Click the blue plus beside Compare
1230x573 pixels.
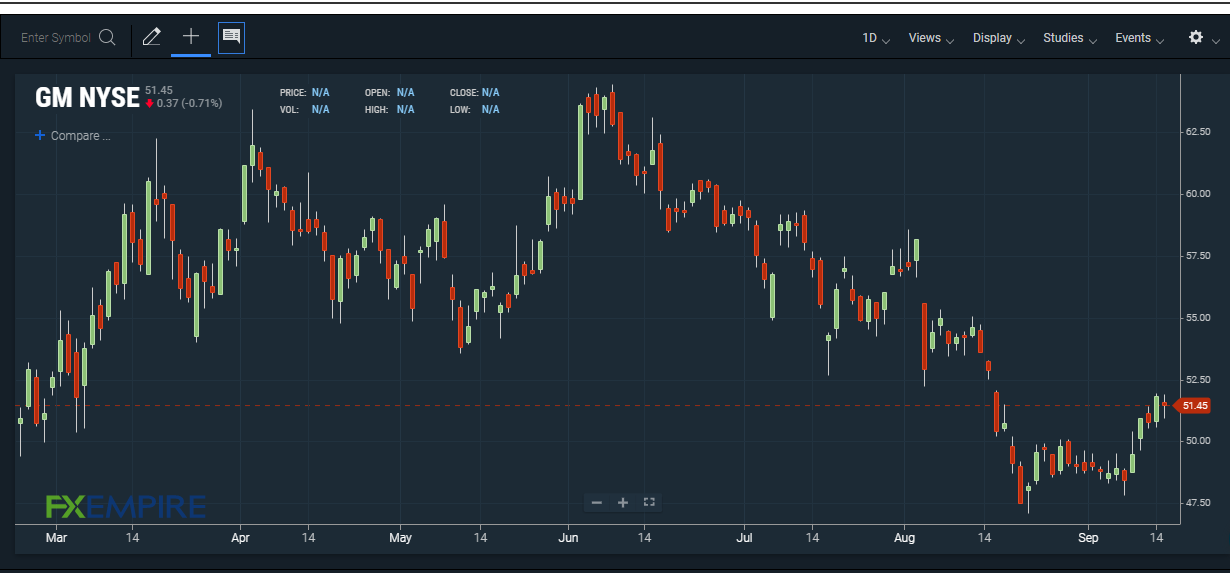click(x=40, y=135)
